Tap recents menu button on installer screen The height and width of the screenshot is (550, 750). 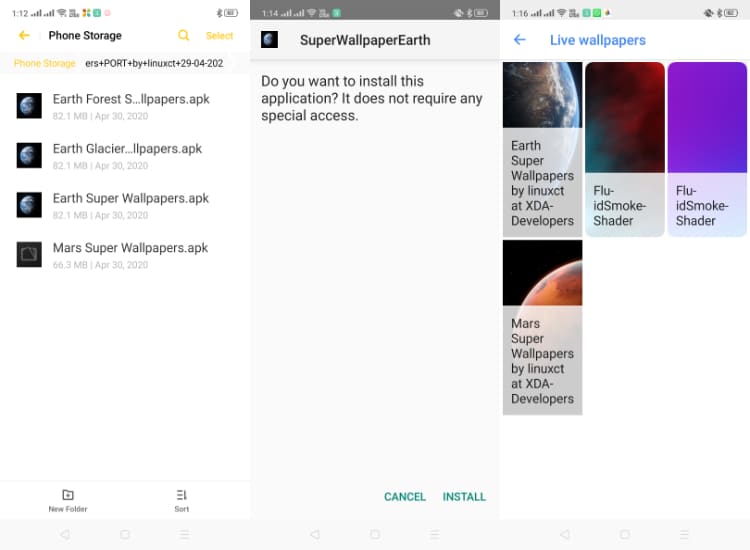[434, 534]
